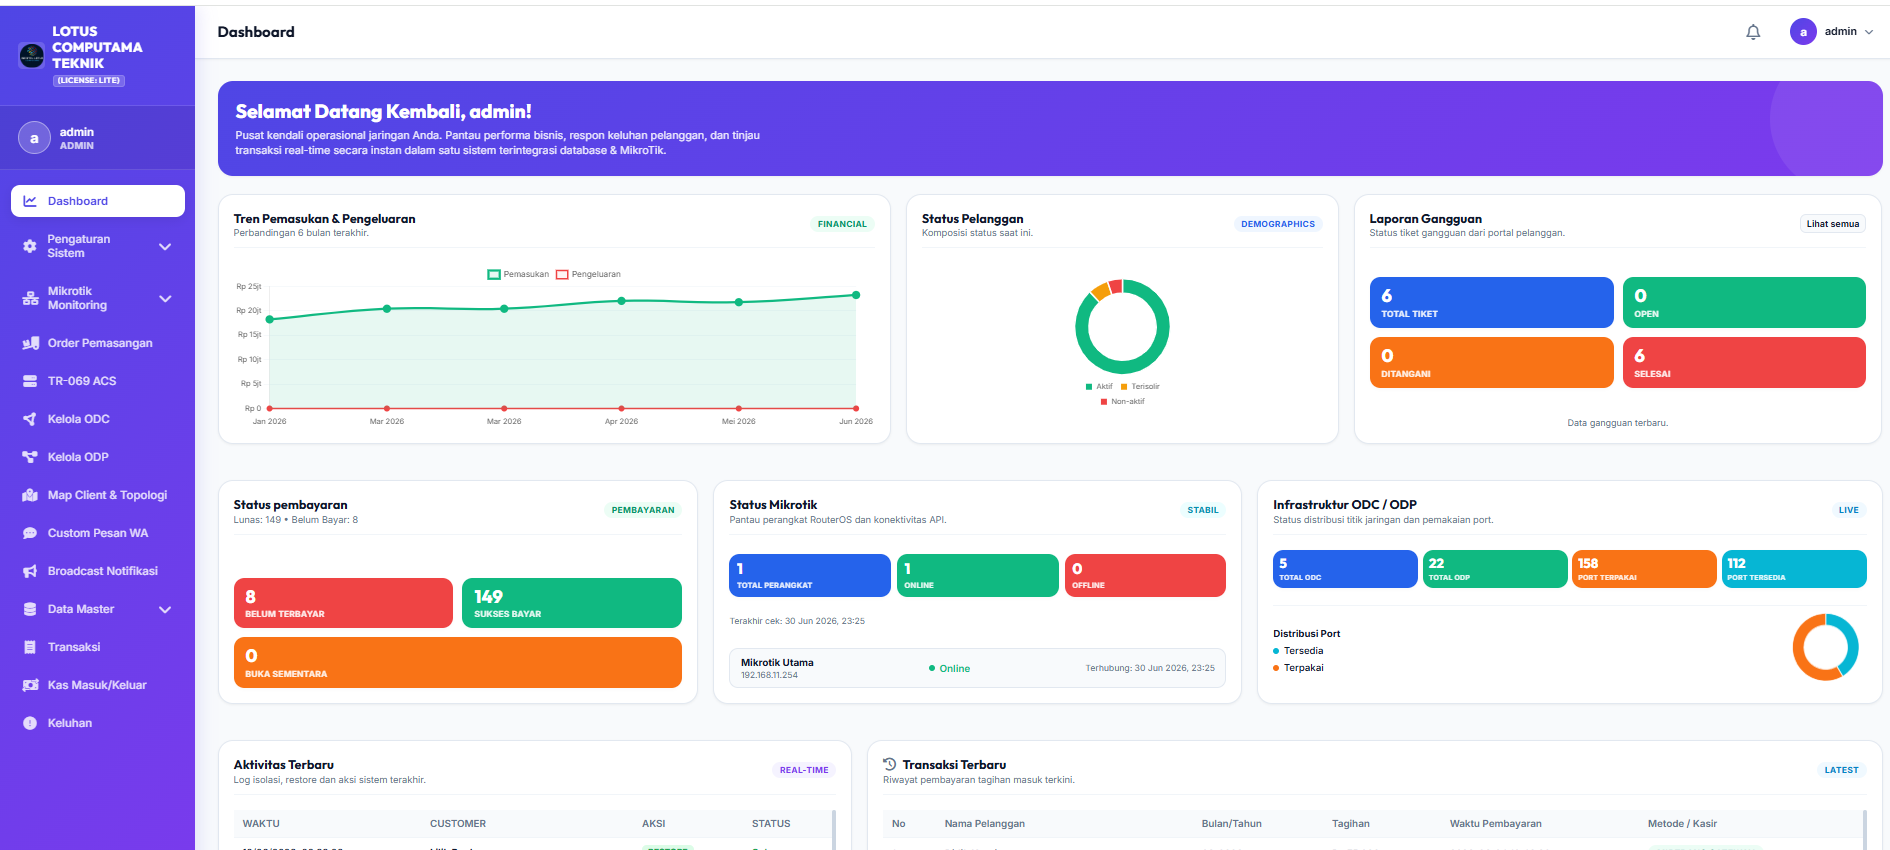
Task: Expand the Pengaturan Sistem submenu
Action: tap(165, 247)
